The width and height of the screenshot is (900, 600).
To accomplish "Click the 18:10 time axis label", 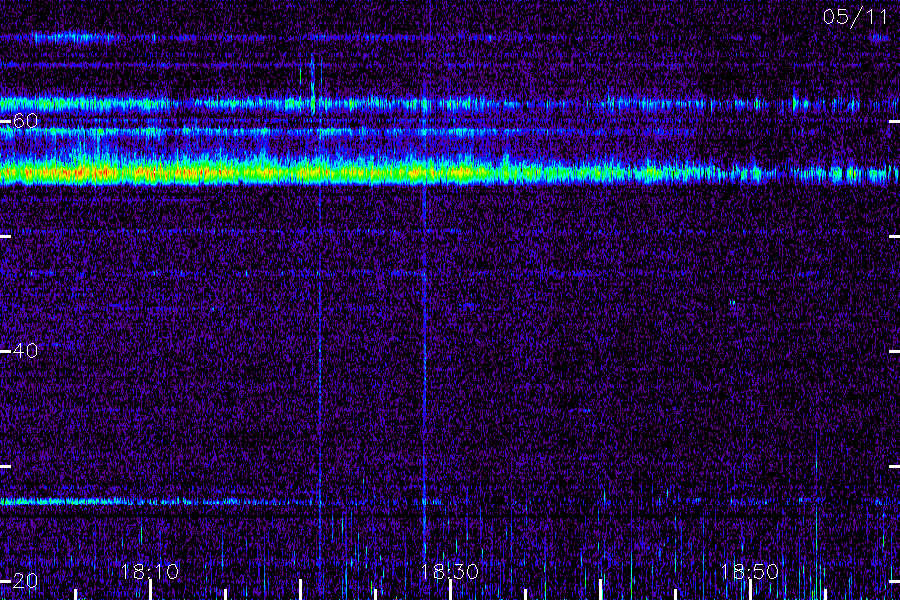I will tap(149, 572).
